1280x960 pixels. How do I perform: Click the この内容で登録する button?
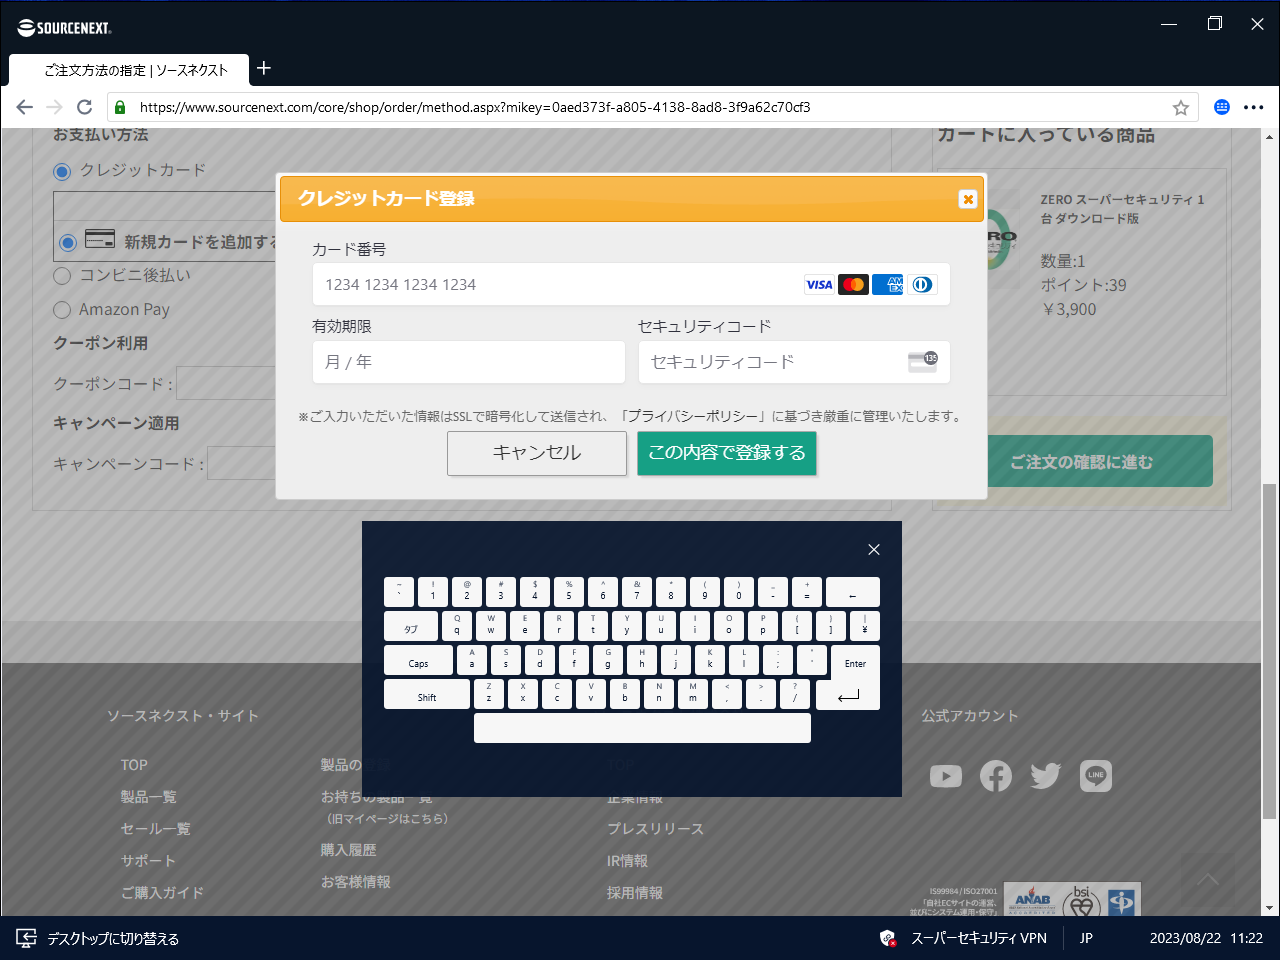727,453
